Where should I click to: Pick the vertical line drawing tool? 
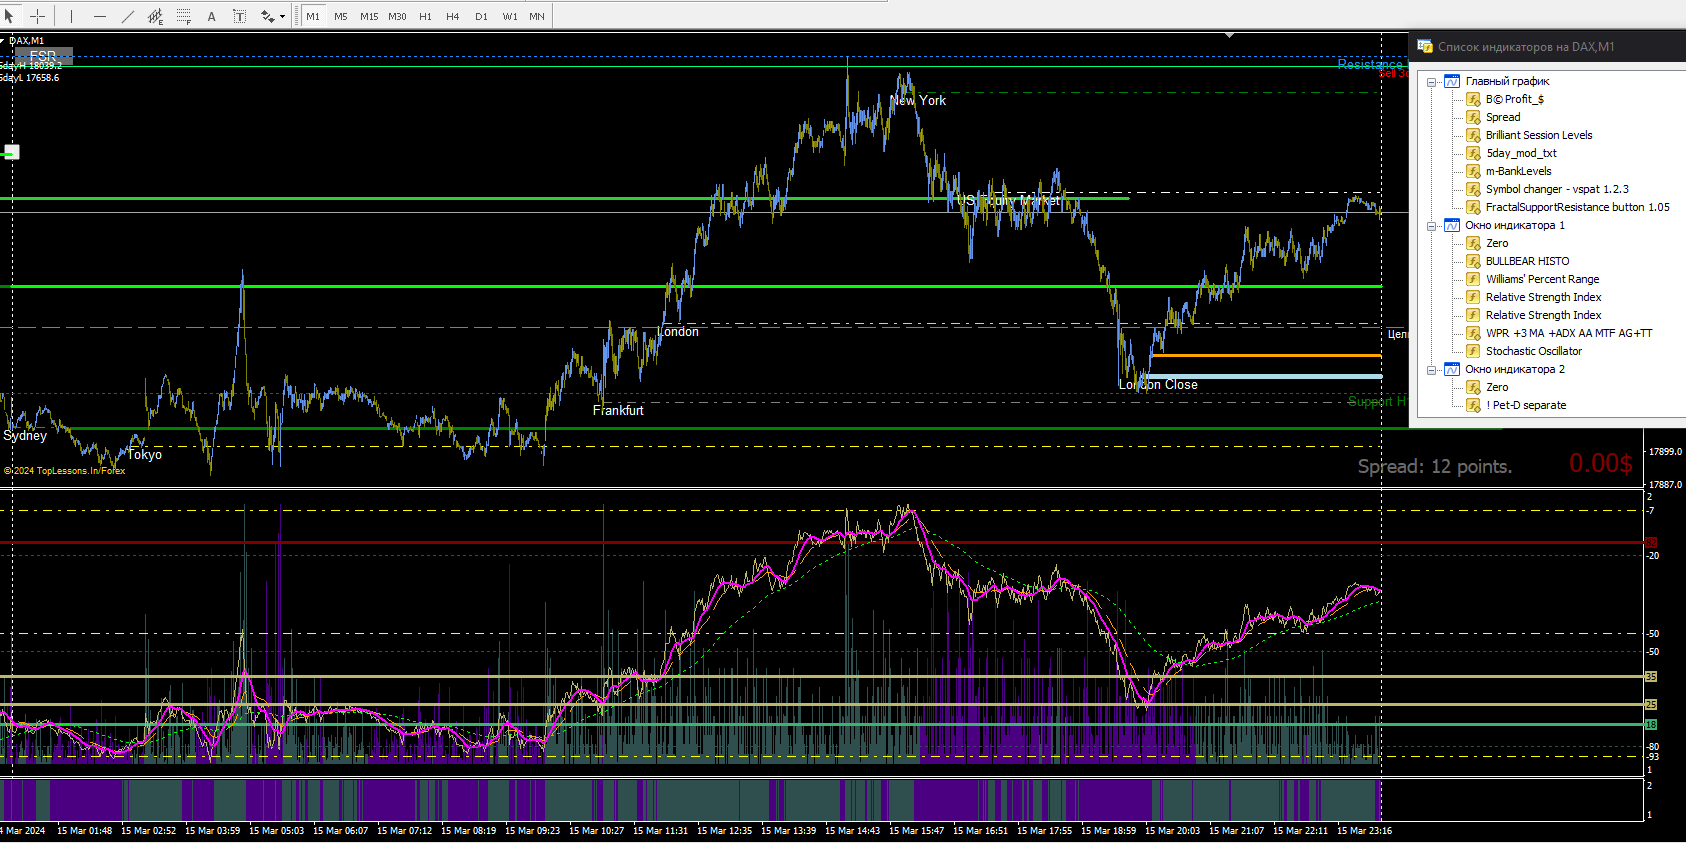71,16
